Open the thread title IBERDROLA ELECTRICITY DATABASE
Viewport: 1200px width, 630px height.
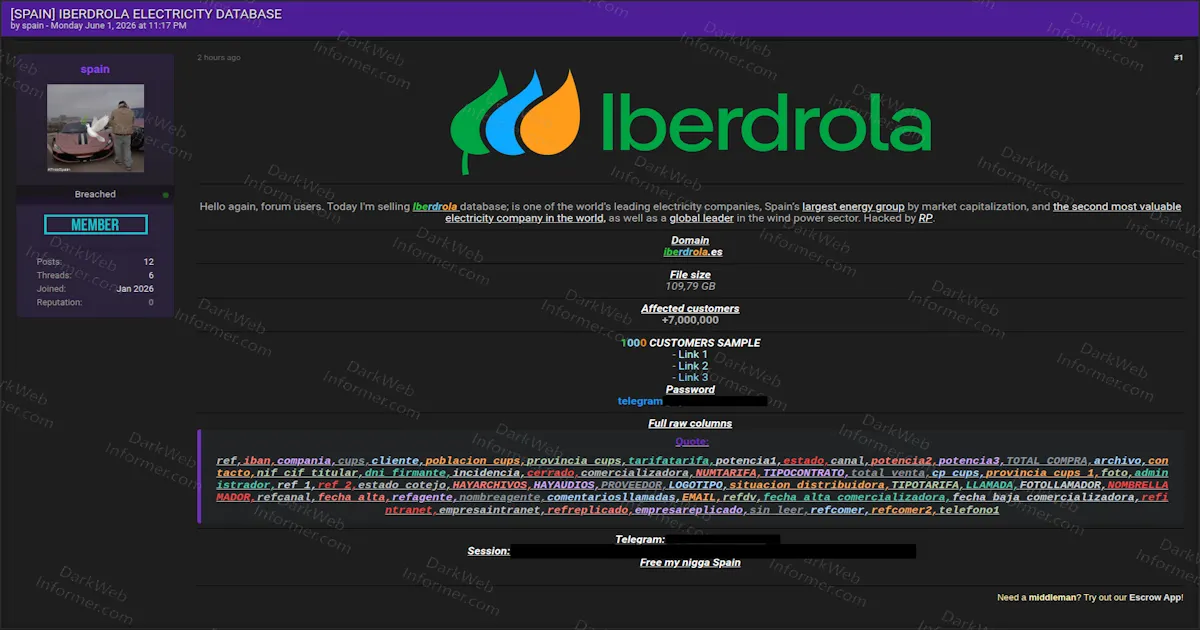147,14
